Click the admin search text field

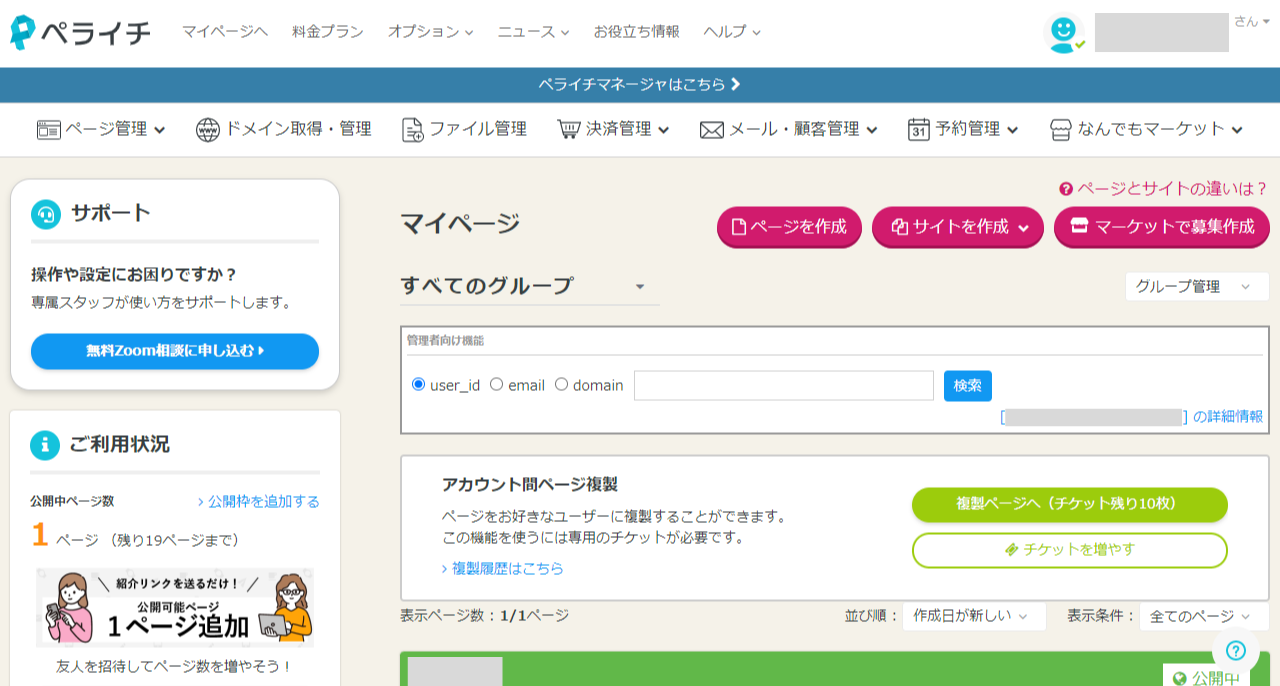point(784,386)
